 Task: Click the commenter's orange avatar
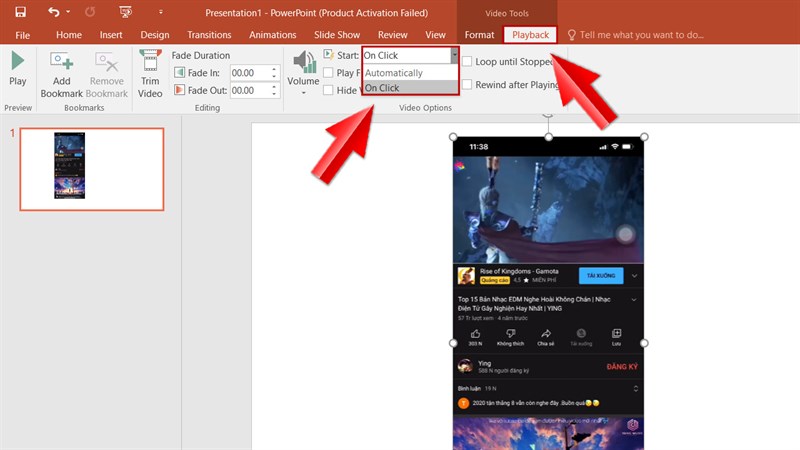pos(463,403)
